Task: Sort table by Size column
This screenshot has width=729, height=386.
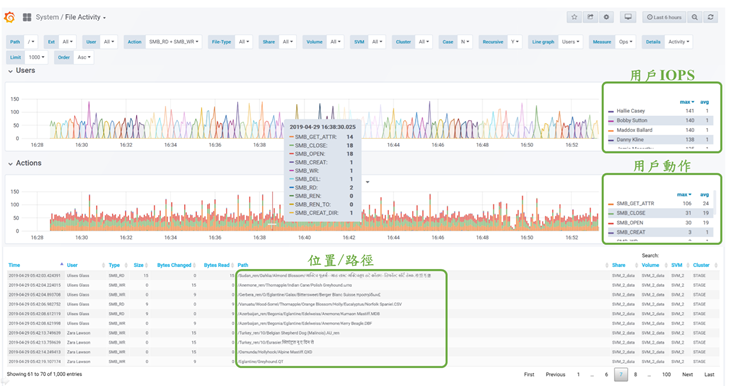Action: [x=139, y=265]
